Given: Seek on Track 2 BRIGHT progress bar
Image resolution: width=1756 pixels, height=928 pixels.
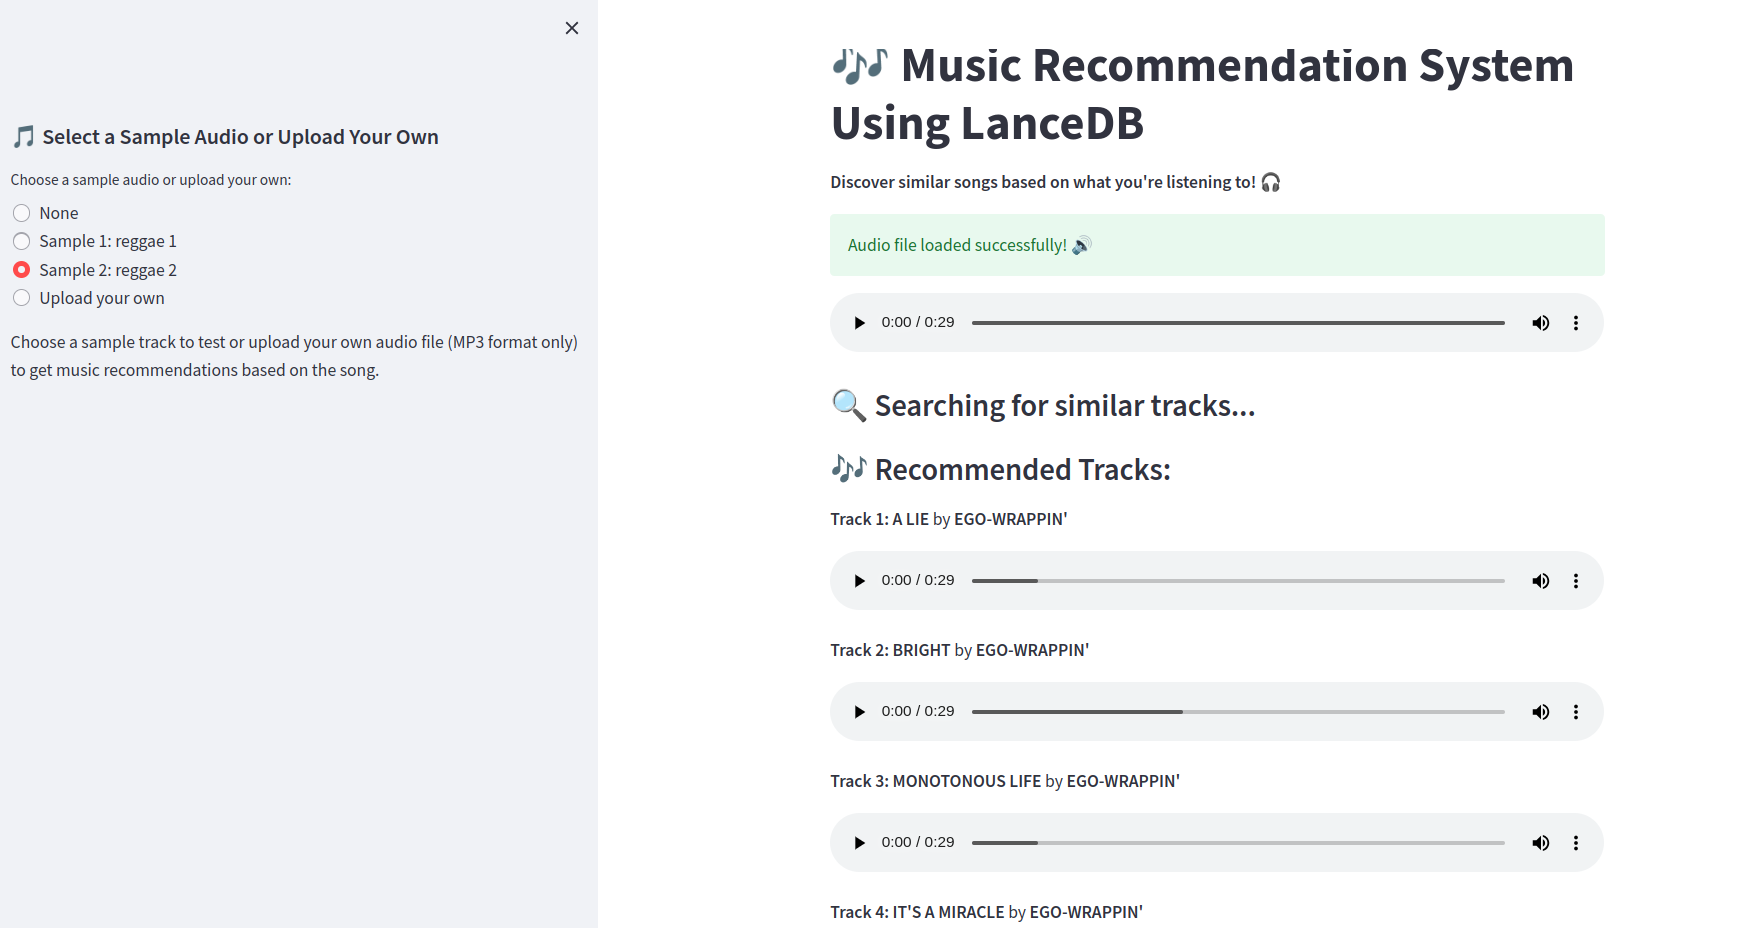Looking at the screenshot, I should click(x=1238, y=712).
